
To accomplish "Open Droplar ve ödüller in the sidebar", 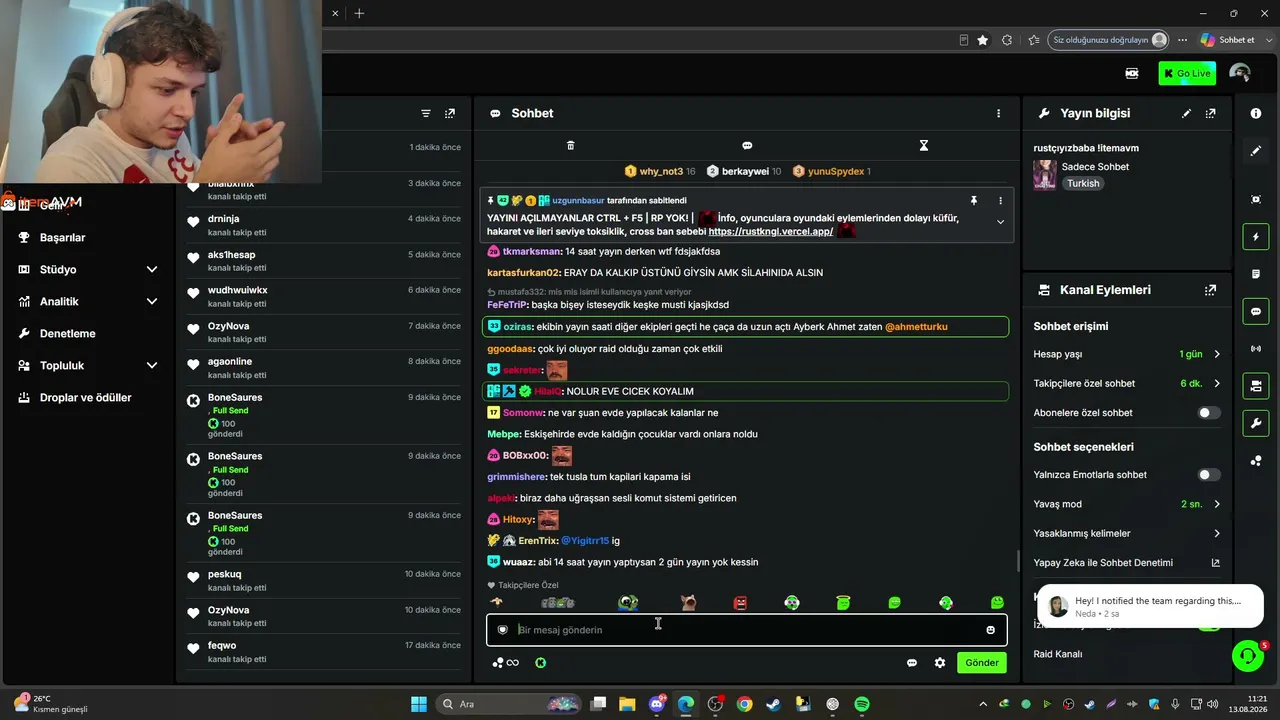I will pos(87,398).
